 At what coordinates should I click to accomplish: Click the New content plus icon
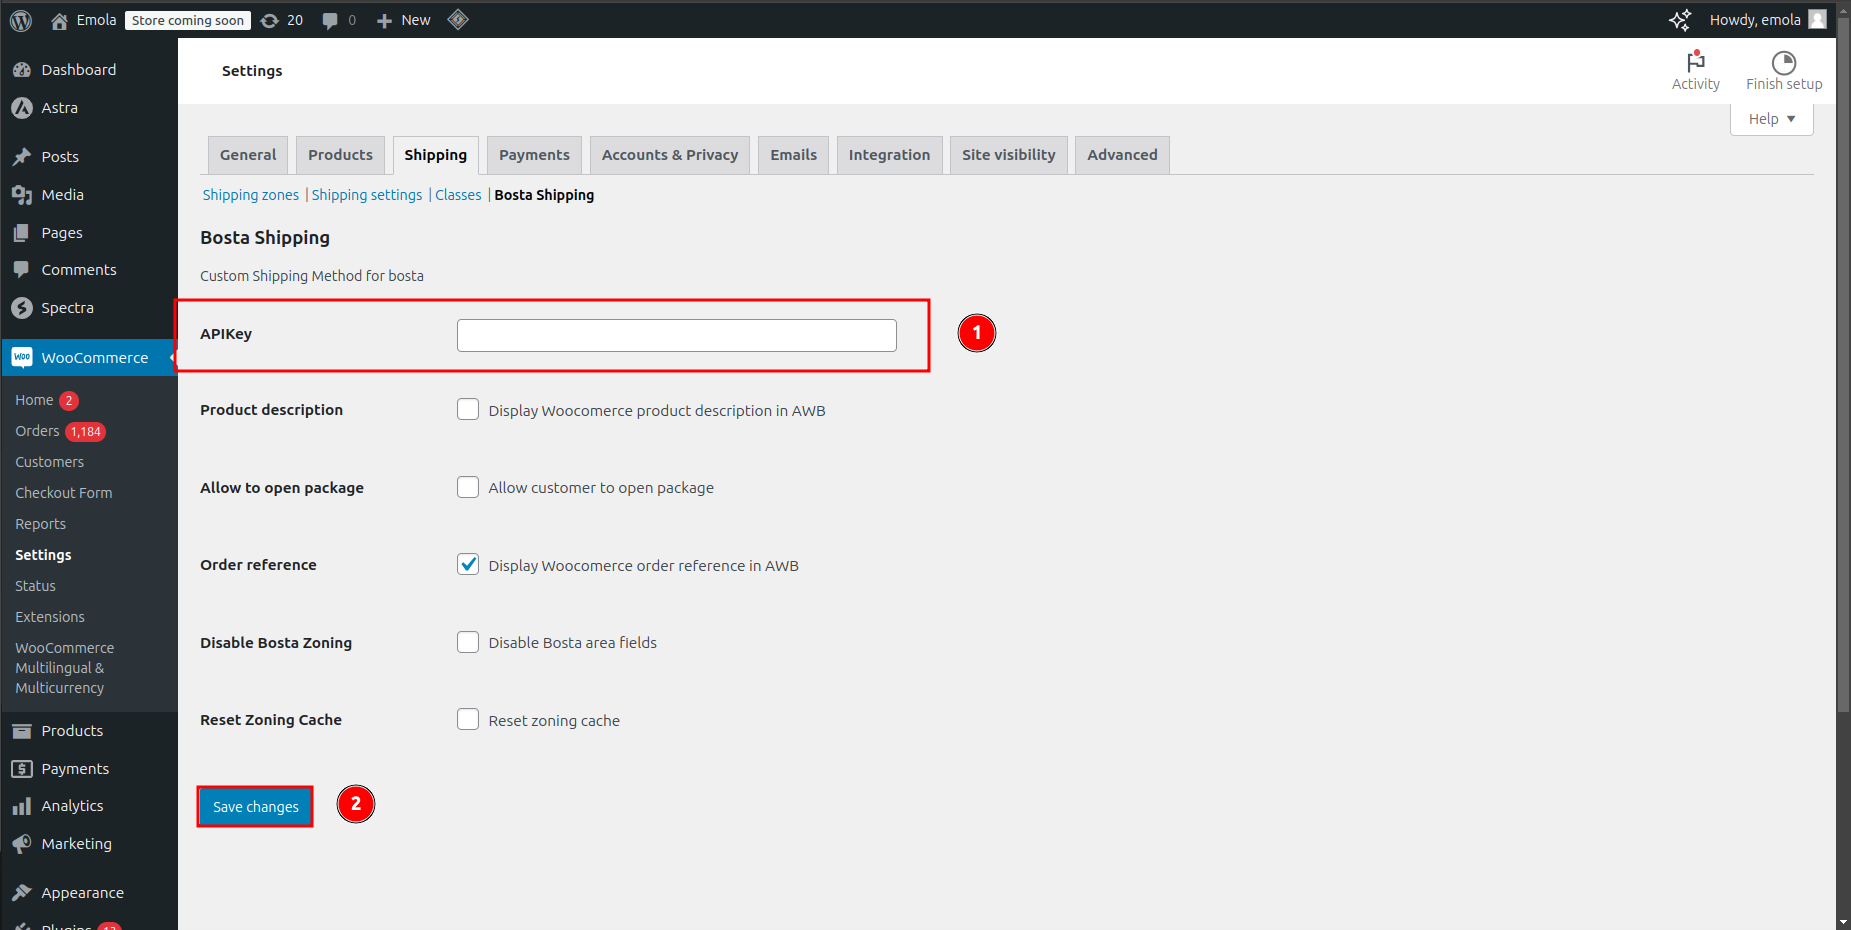tap(384, 21)
